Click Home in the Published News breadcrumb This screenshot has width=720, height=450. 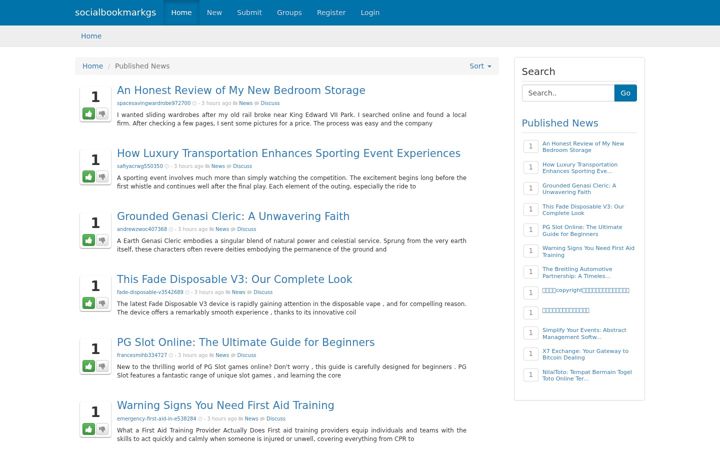pyautogui.click(x=93, y=66)
